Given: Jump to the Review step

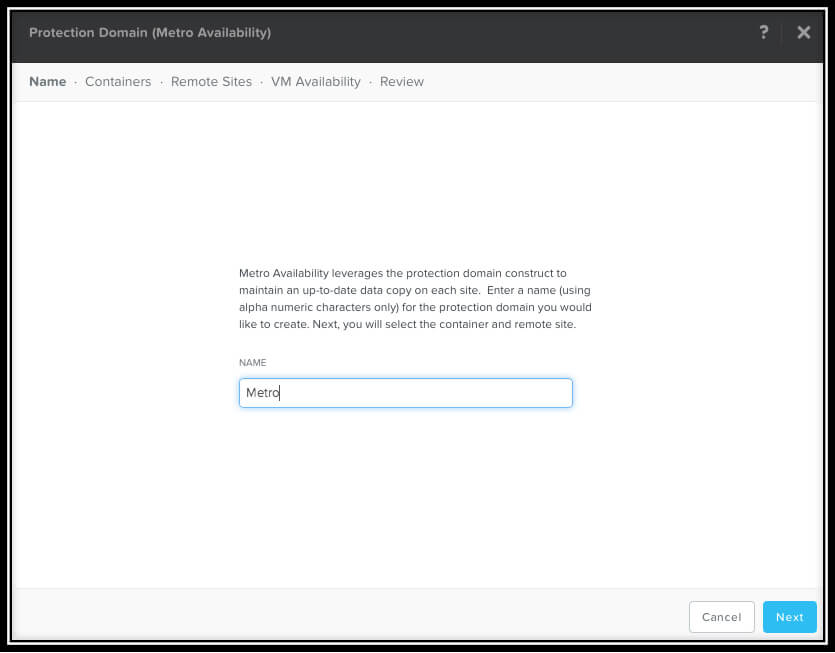Looking at the screenshot, I should 401,82.
